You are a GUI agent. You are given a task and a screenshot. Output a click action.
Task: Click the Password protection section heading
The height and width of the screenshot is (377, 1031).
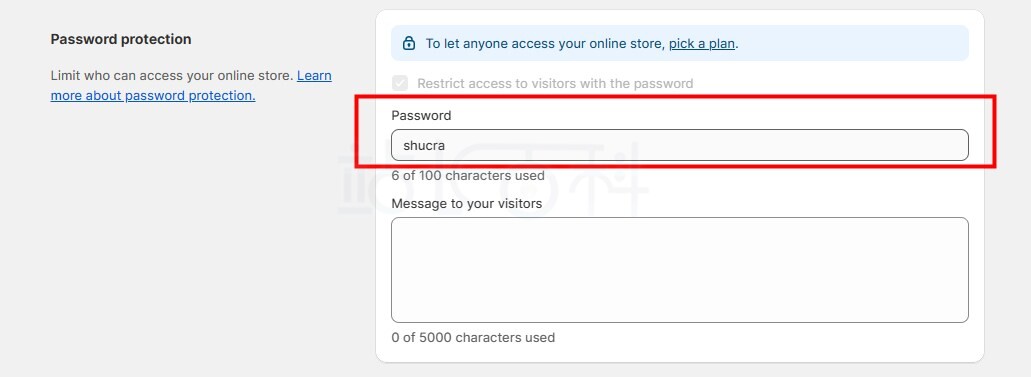(x=121, y=39)
